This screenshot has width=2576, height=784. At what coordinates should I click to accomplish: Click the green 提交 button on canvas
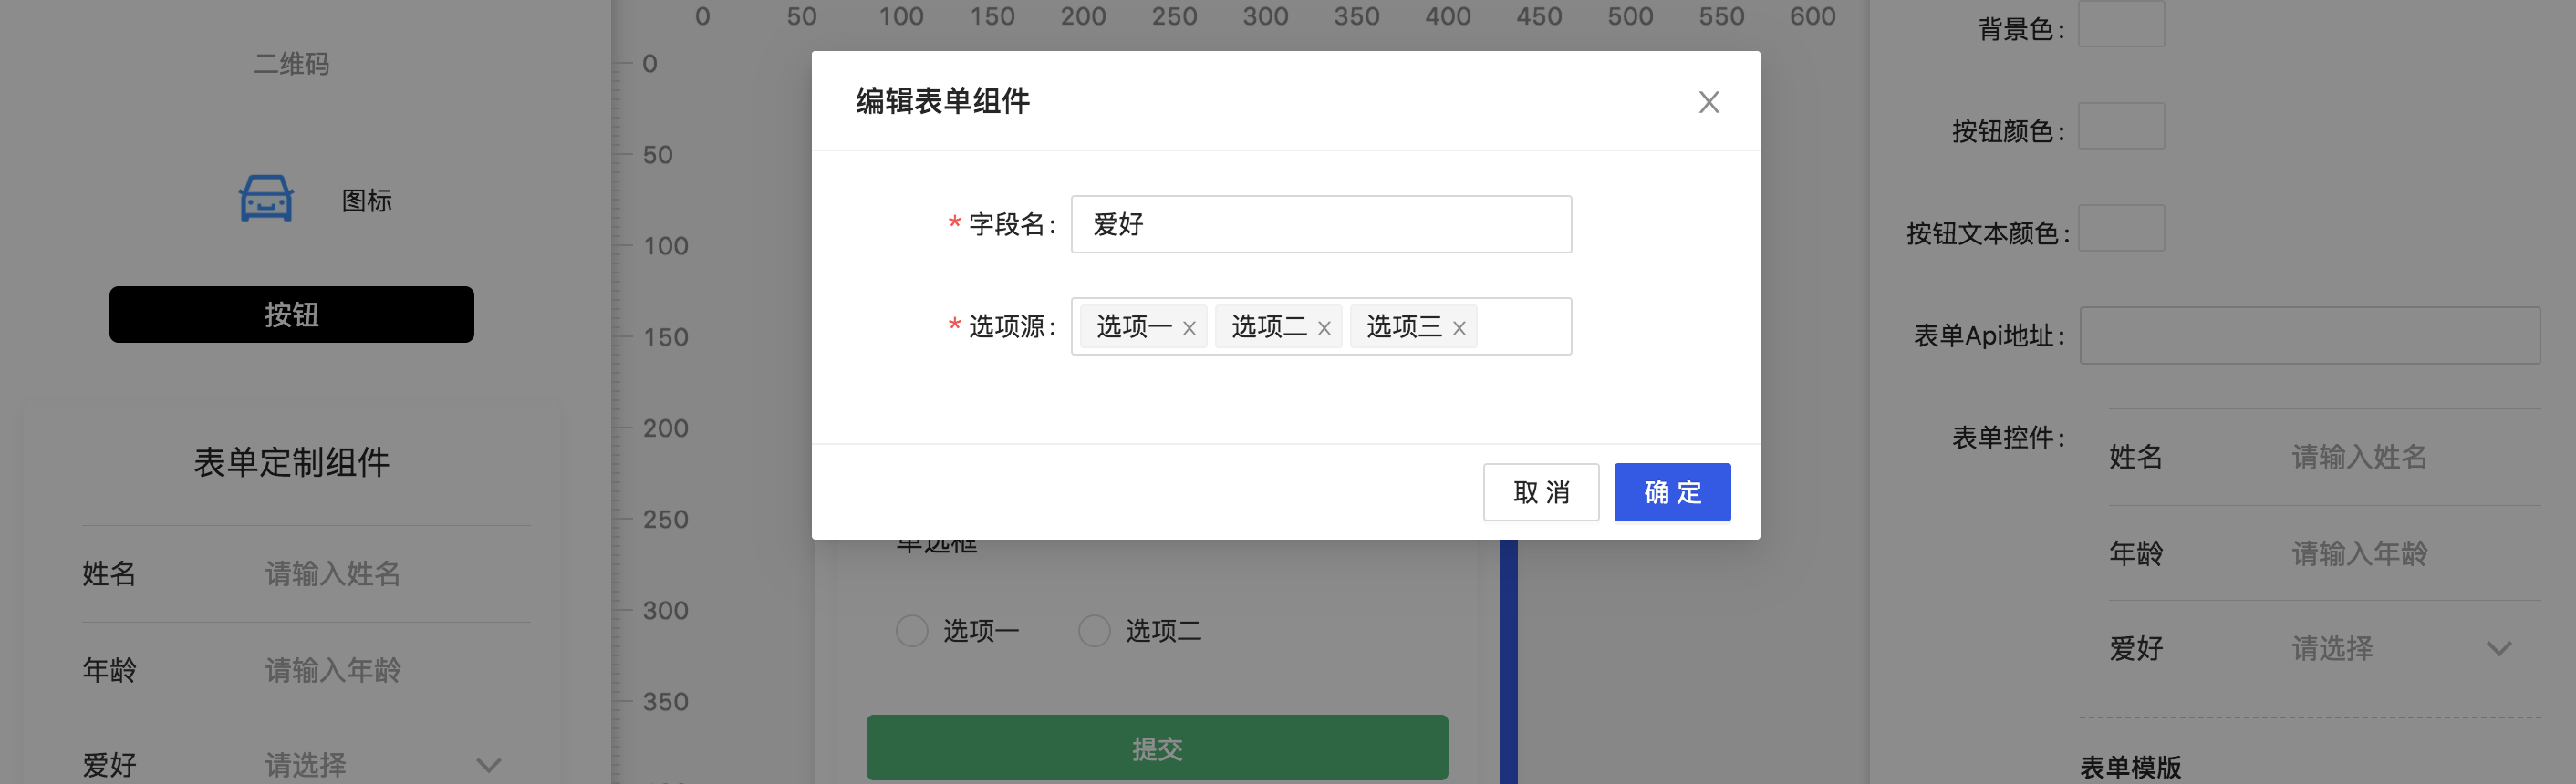click(x=1157, y=748)
